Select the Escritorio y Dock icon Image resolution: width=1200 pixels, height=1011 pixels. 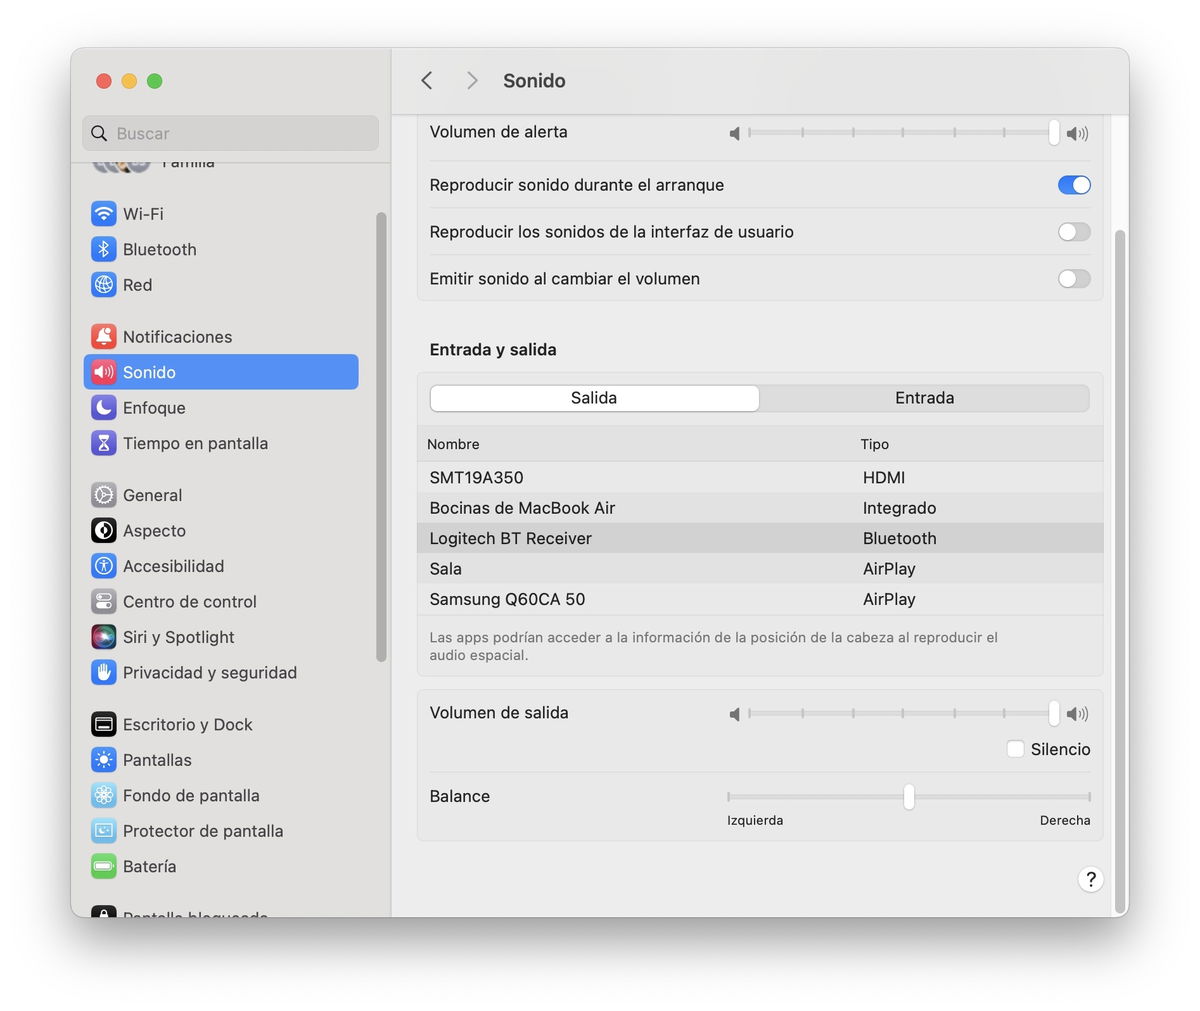[104, 724]
